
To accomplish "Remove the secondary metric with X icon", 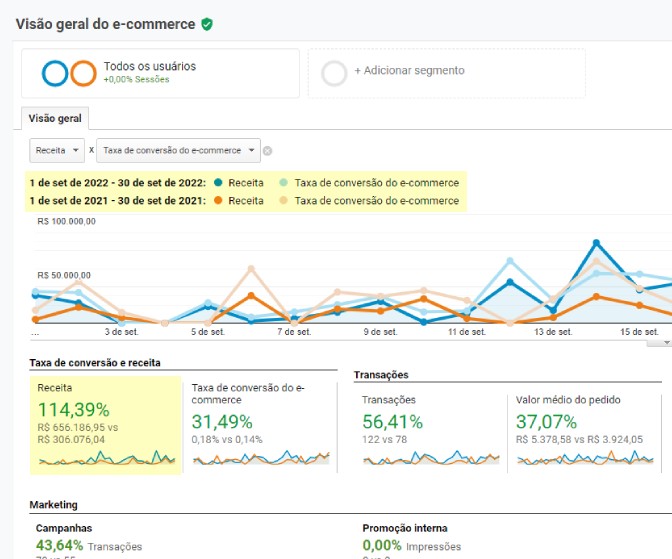I will coord(267,151).
